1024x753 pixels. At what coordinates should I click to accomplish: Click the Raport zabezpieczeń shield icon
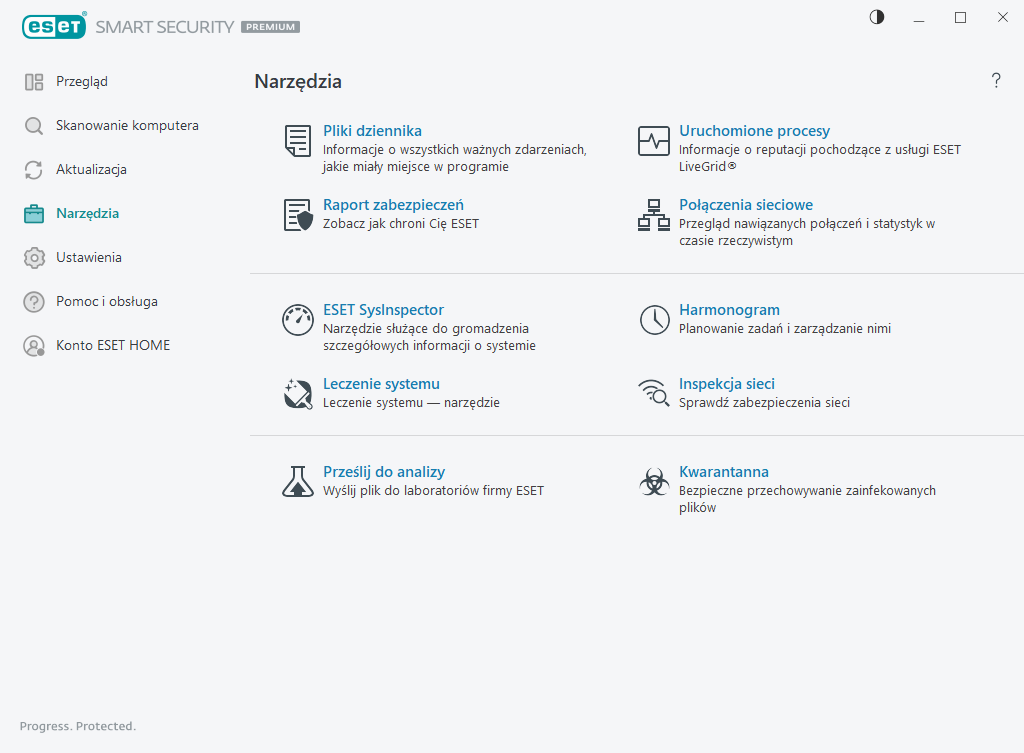298,215
